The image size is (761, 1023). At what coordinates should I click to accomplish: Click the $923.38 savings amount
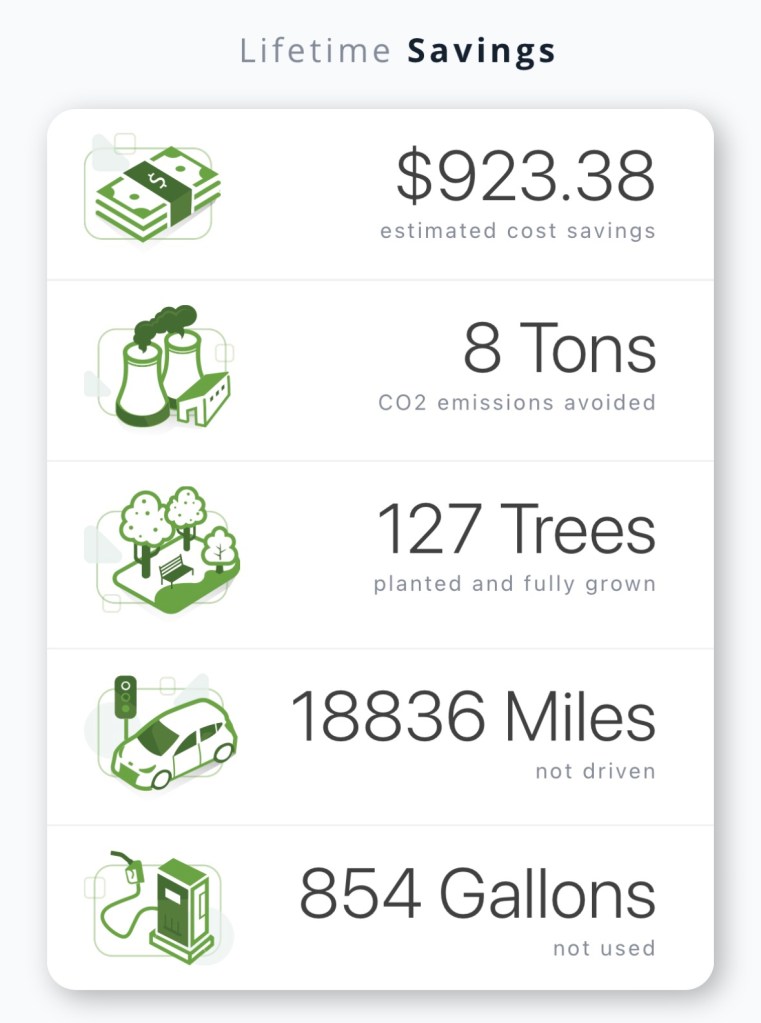click(x=525, y=176)
